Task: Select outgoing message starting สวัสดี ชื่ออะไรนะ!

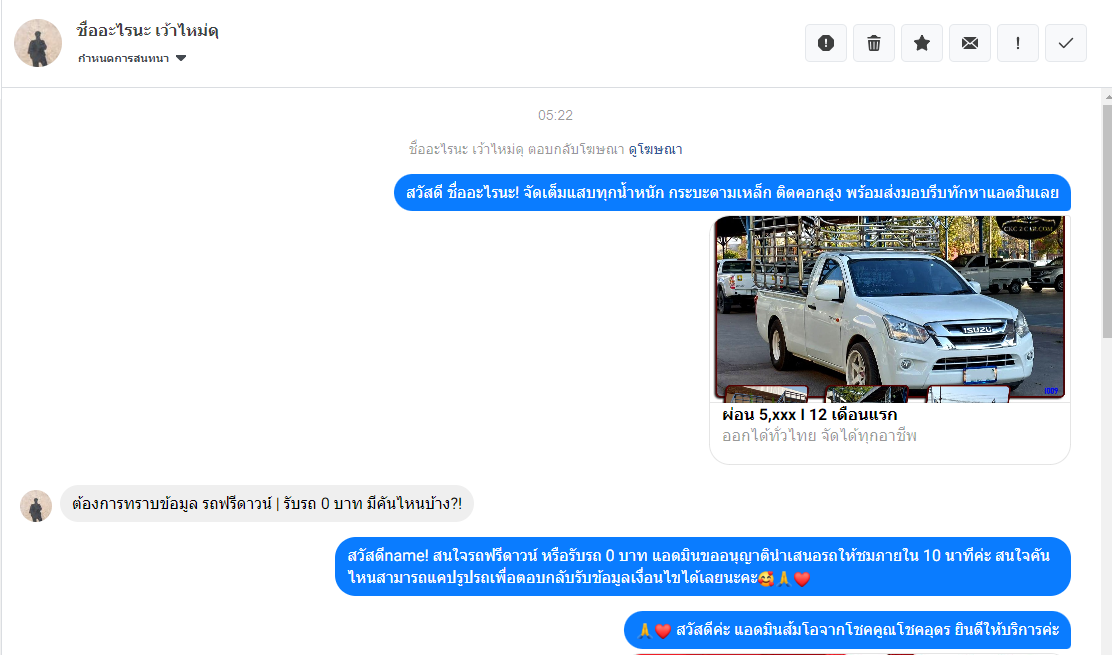Action: click(732, 192)
